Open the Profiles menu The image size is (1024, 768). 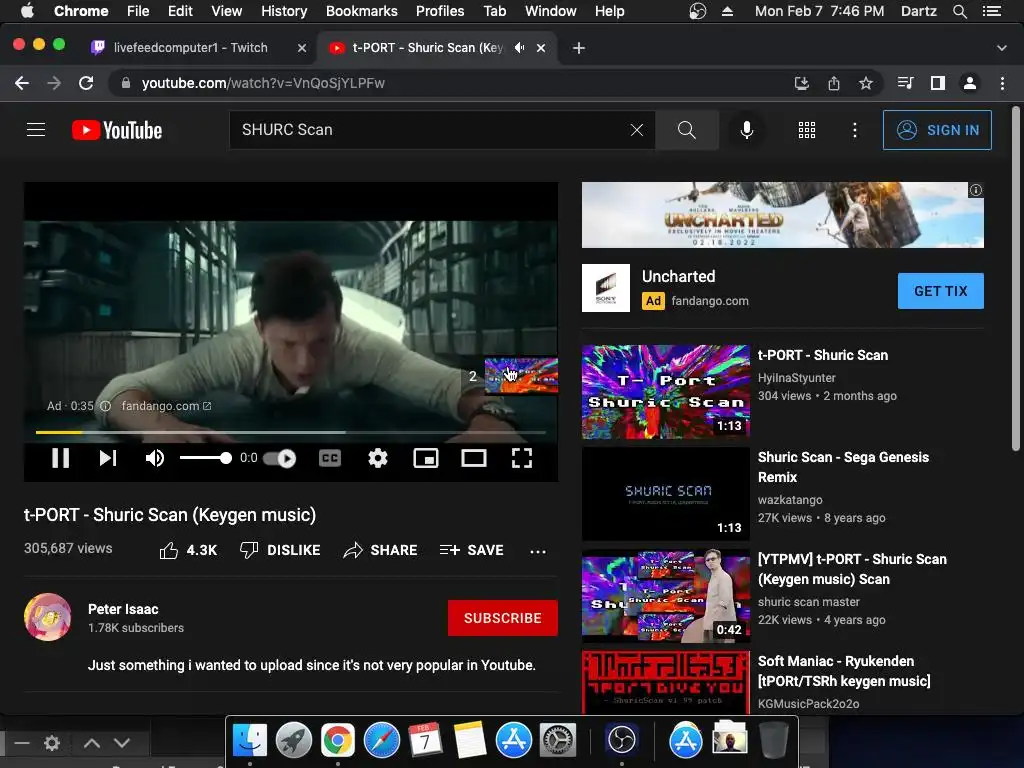[x=440, y=11]
